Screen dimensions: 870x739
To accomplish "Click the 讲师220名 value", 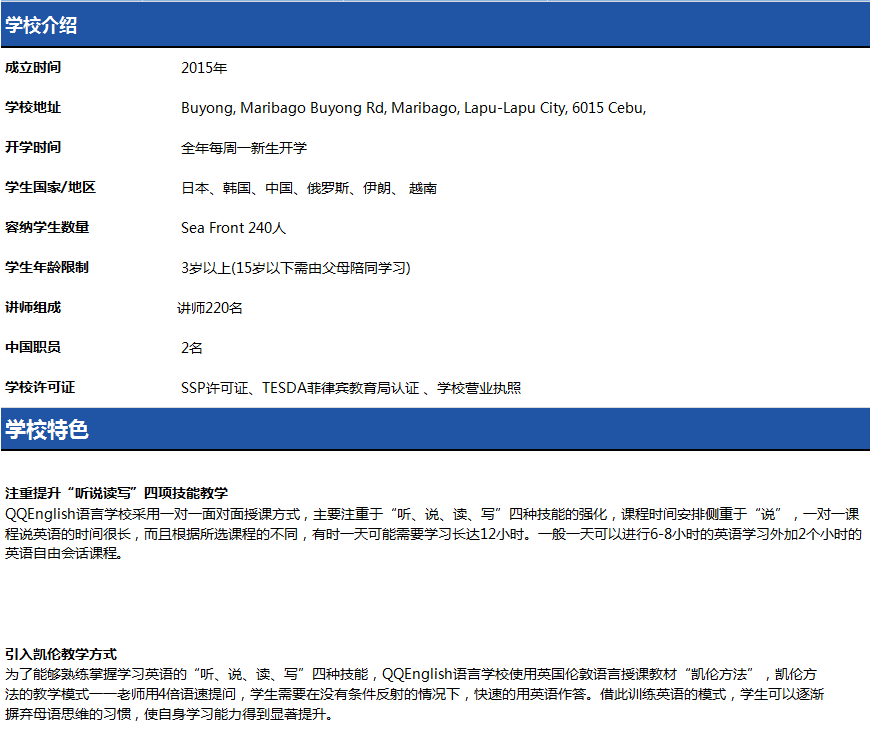I will coord(210,308).
